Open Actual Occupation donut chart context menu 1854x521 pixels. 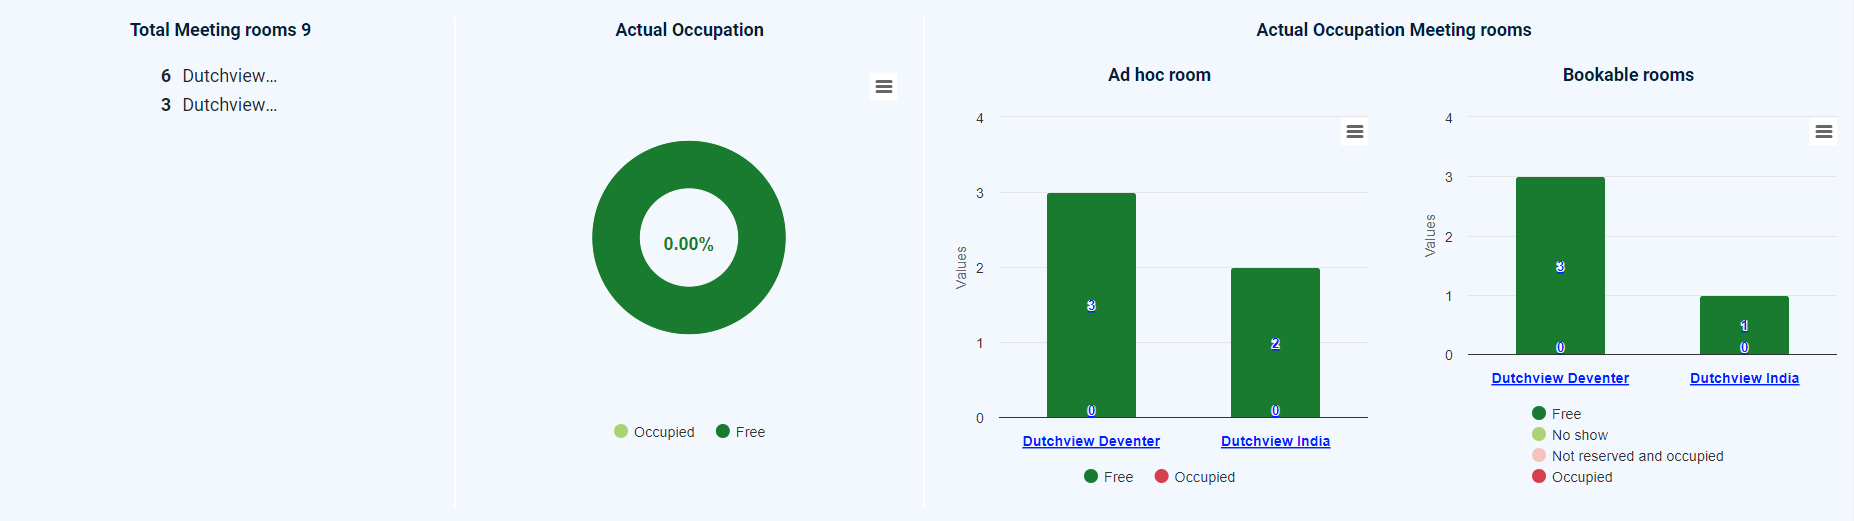pyautogui.click(x=883, y=87)
